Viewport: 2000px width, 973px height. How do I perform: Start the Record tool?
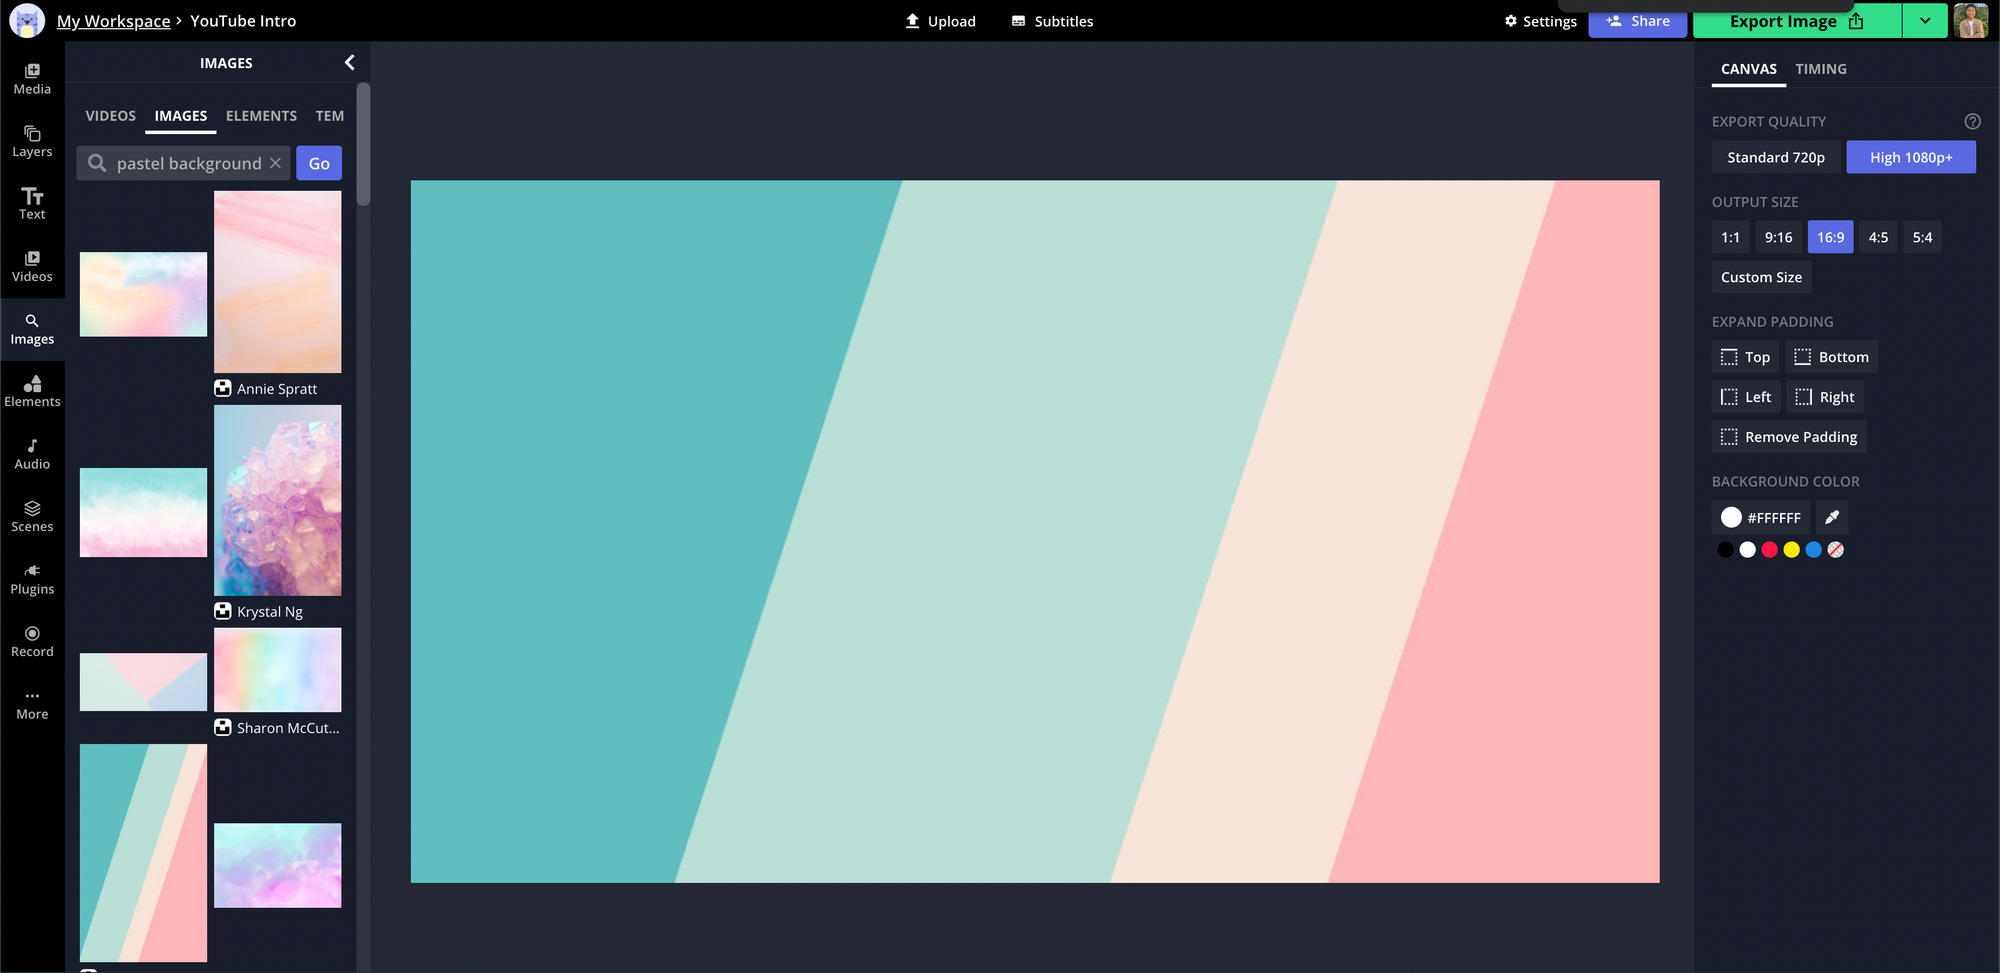[32, 641]
